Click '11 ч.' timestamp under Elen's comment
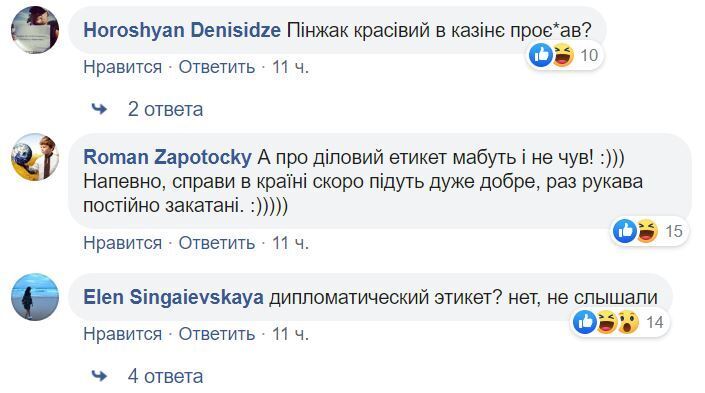The width and height of the screenshot is (705, 393). coord(290,334)
